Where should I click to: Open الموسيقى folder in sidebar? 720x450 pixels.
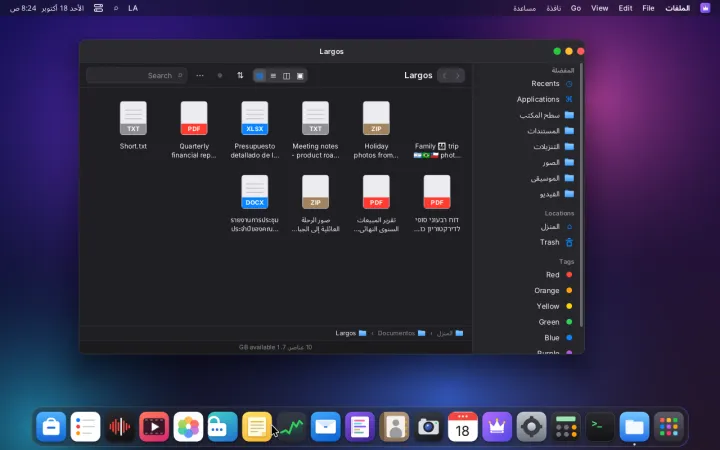click(528, 178)
